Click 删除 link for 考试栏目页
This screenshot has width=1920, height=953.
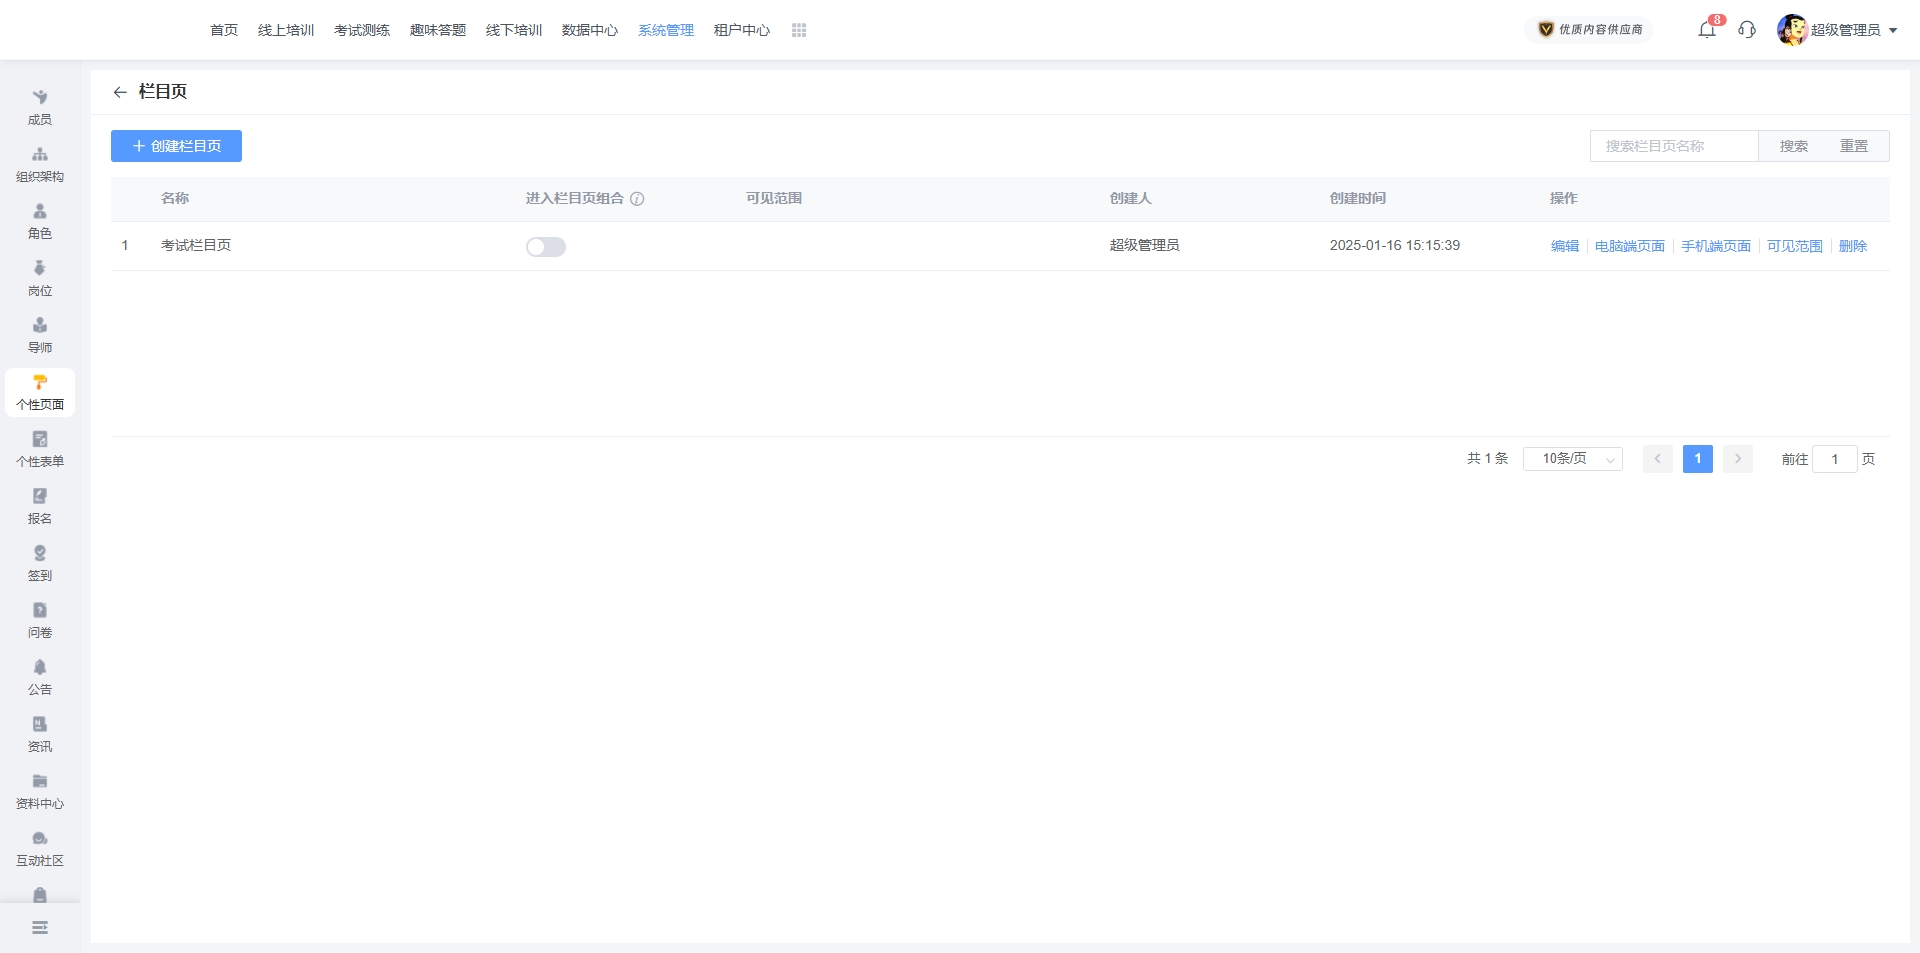1852,246
